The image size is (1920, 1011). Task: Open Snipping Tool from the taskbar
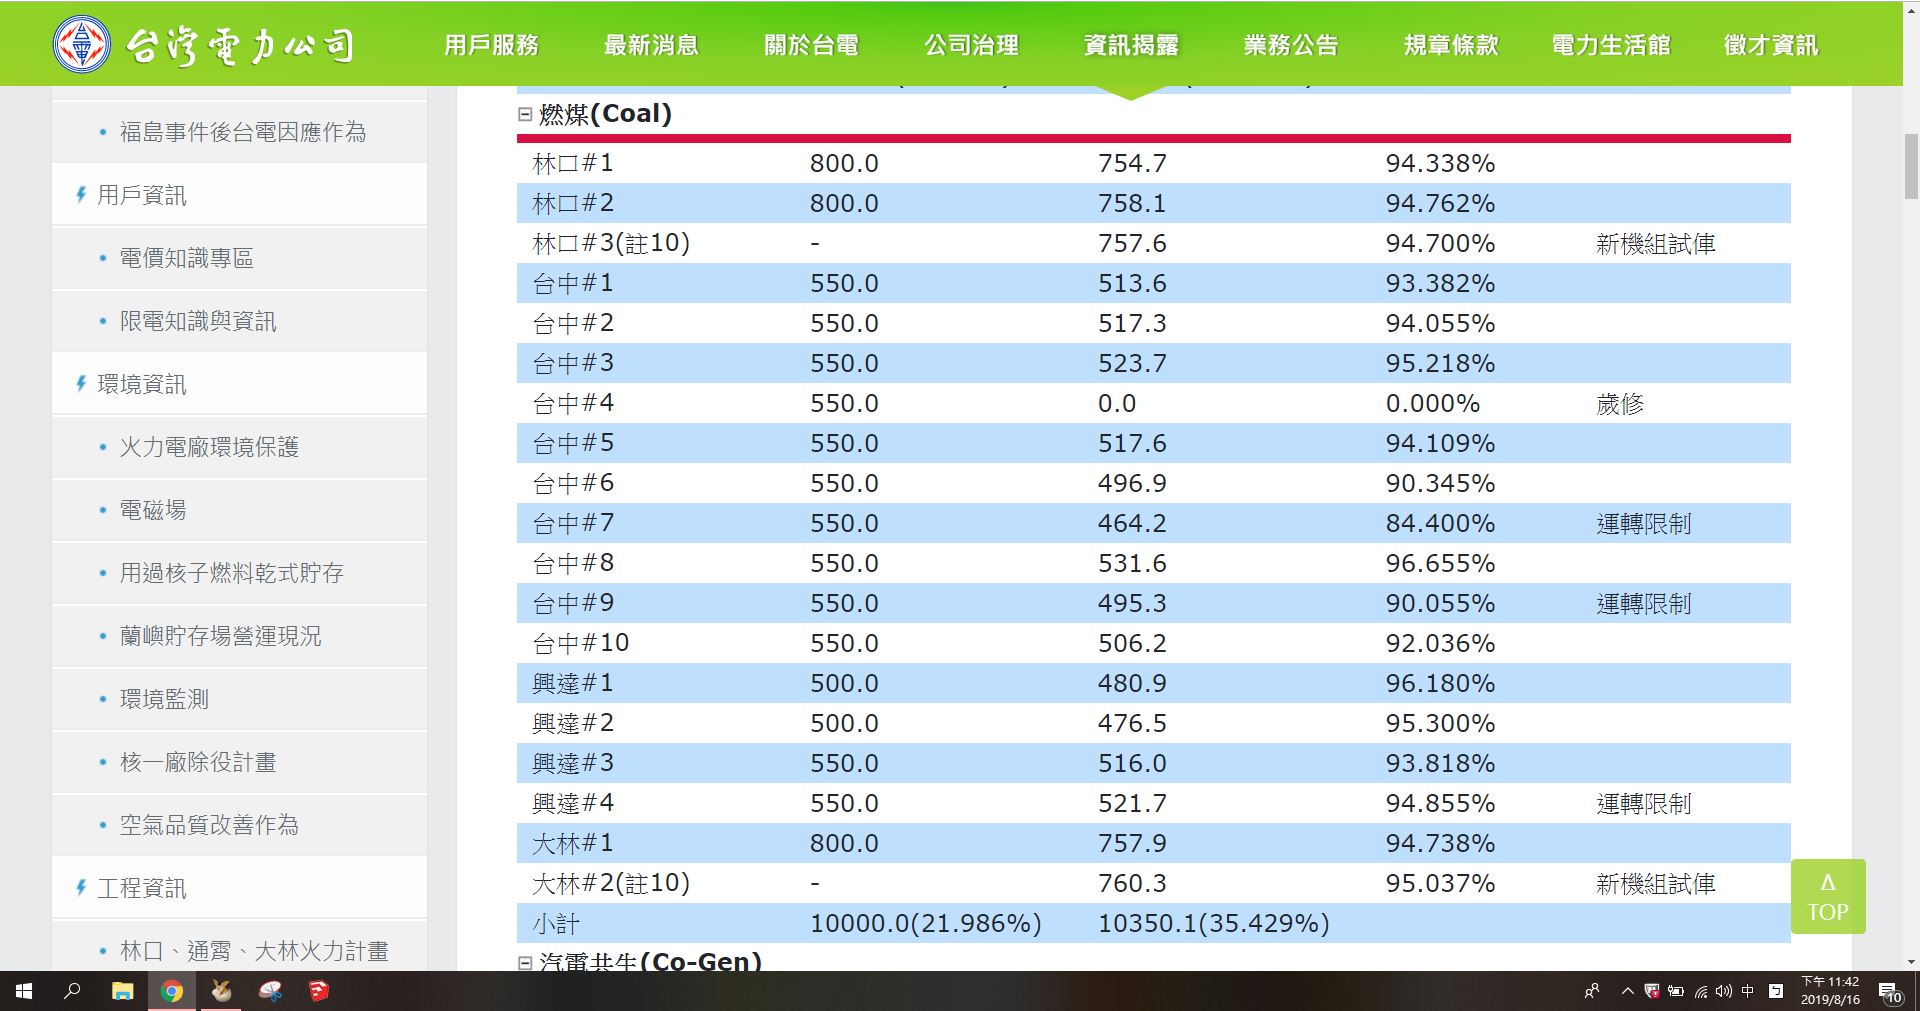(x=270, y=991)
